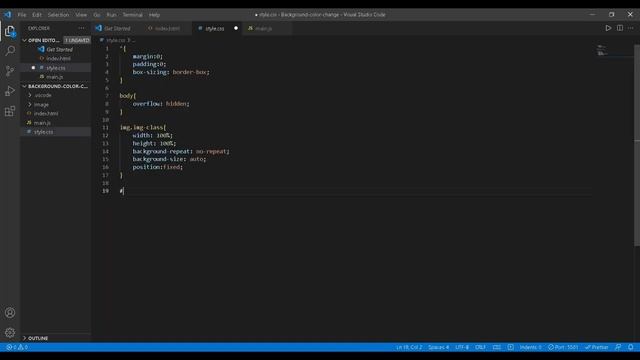Open the Explorer view in activity bar

point(10,31)
